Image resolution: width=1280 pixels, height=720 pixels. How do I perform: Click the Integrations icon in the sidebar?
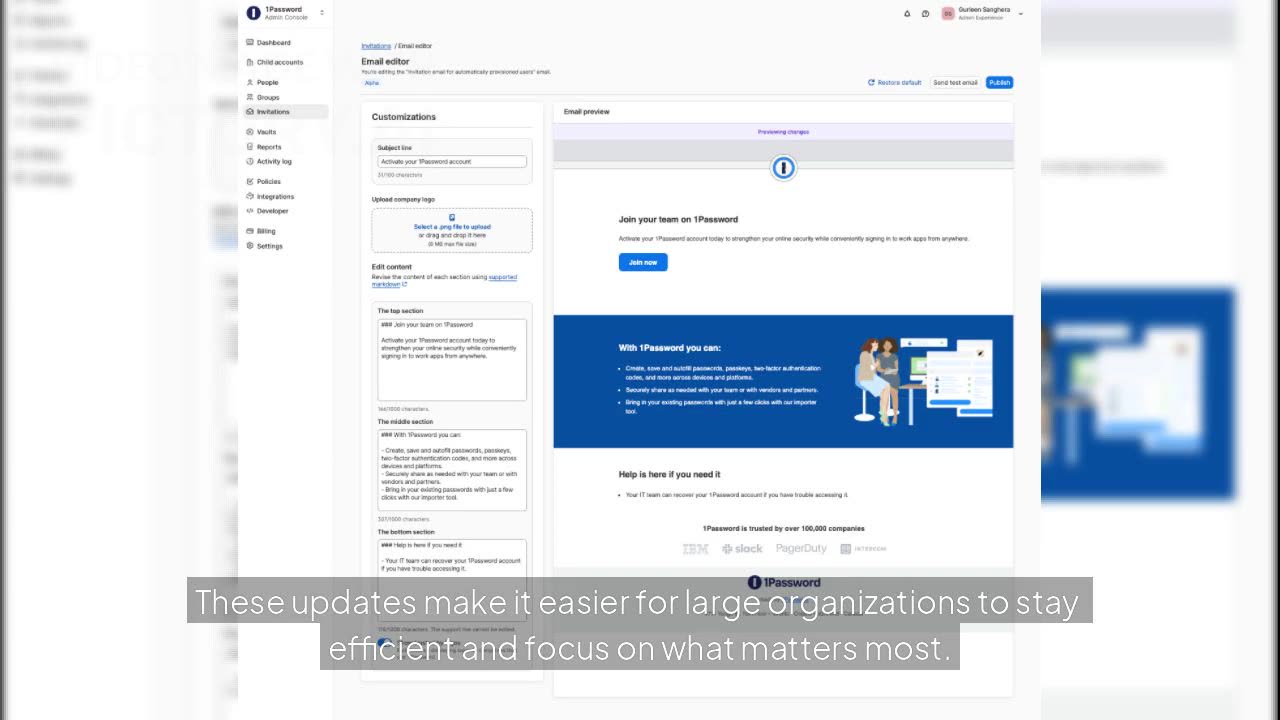click(250, 196)
